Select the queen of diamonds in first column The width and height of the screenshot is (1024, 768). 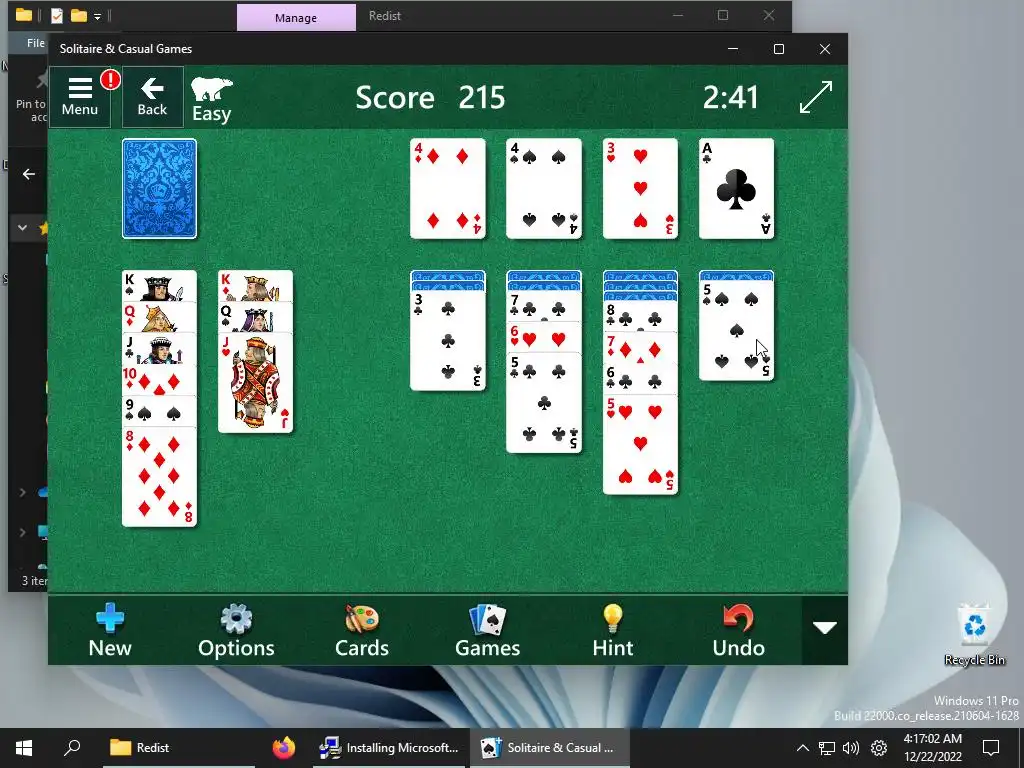(159, 317)
